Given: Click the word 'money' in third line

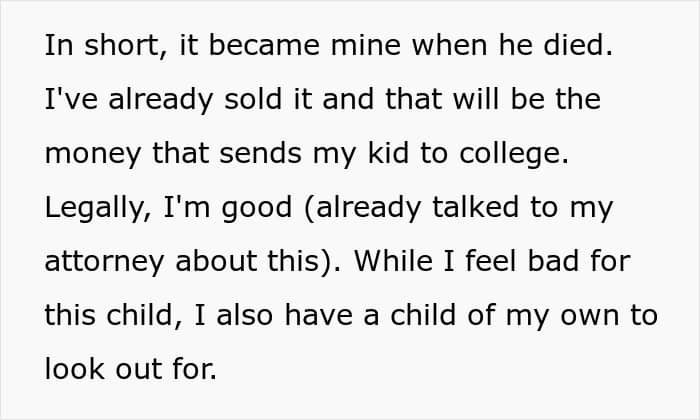Looking at the screenshot, I should [93, 154].
